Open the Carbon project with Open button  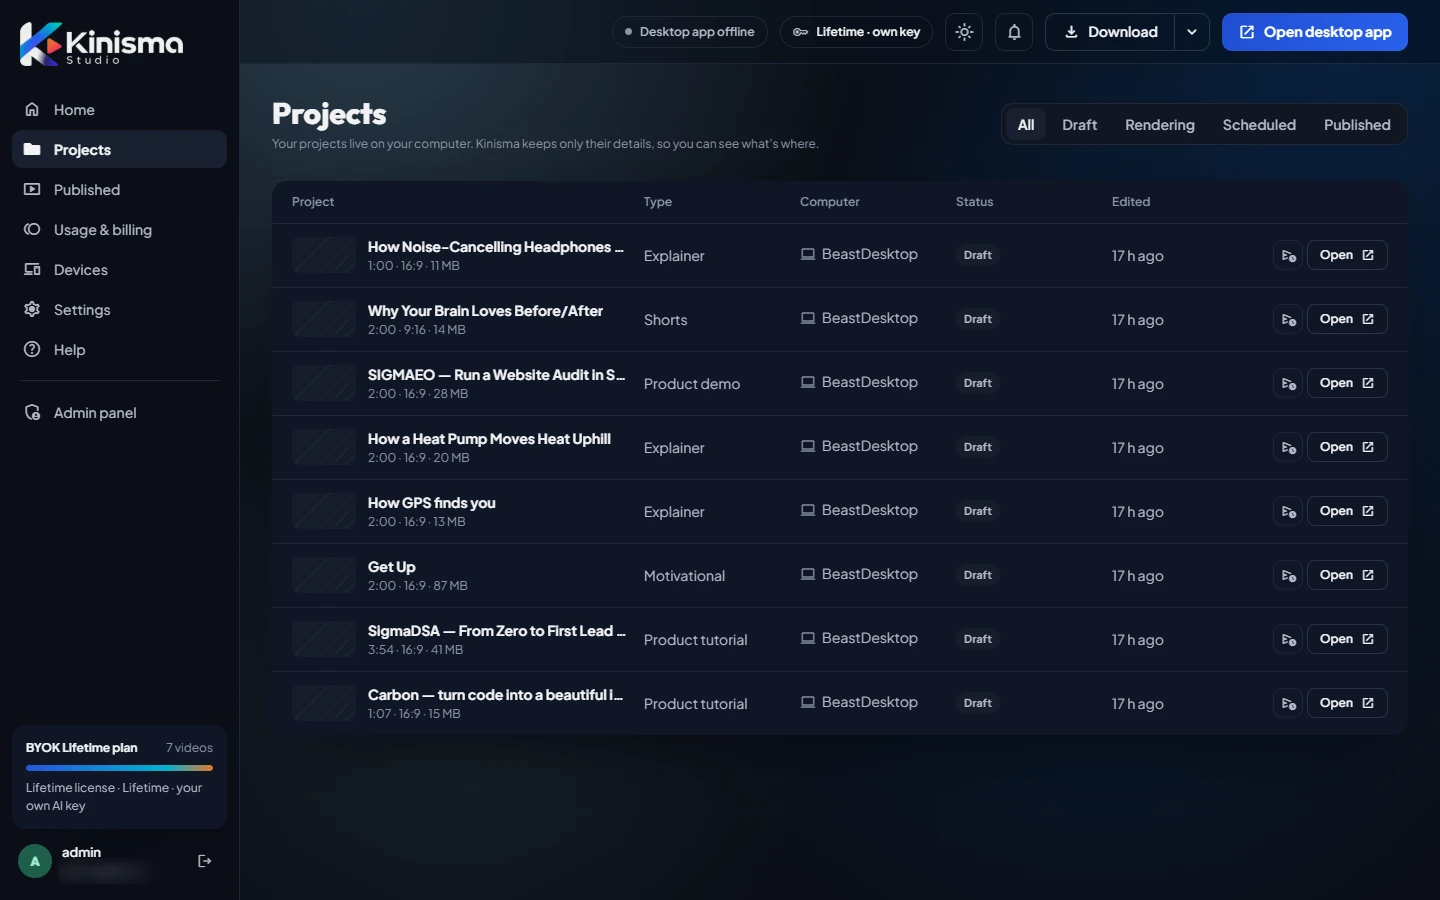[1347, 703]
